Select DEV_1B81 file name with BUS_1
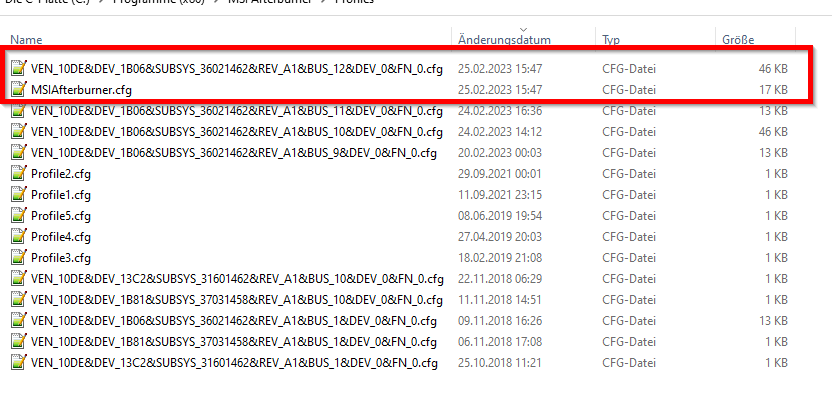This screenshot has height=397, width=832. coord(233,342)
